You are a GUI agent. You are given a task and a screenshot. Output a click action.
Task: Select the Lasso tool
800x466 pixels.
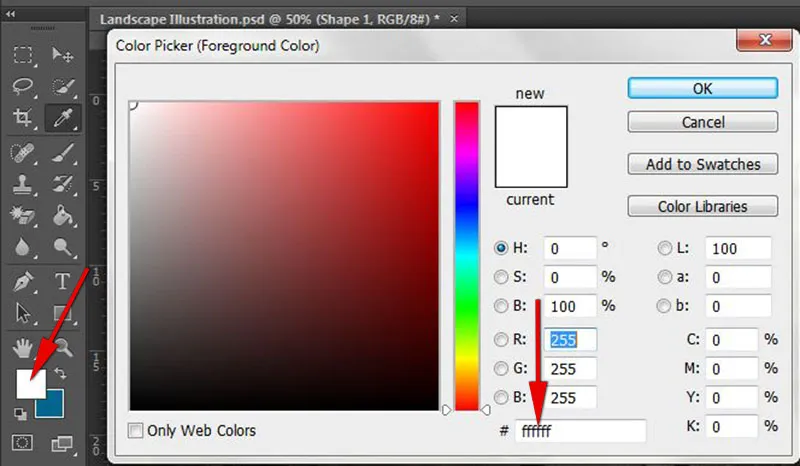23,86
